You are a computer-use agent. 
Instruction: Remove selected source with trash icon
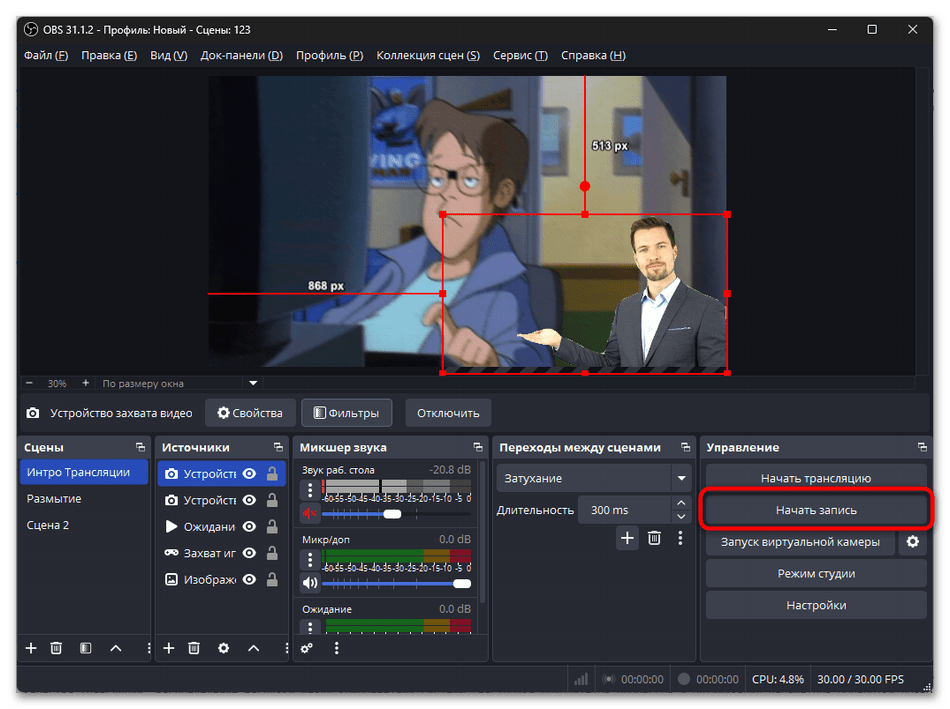pos(194,648)
